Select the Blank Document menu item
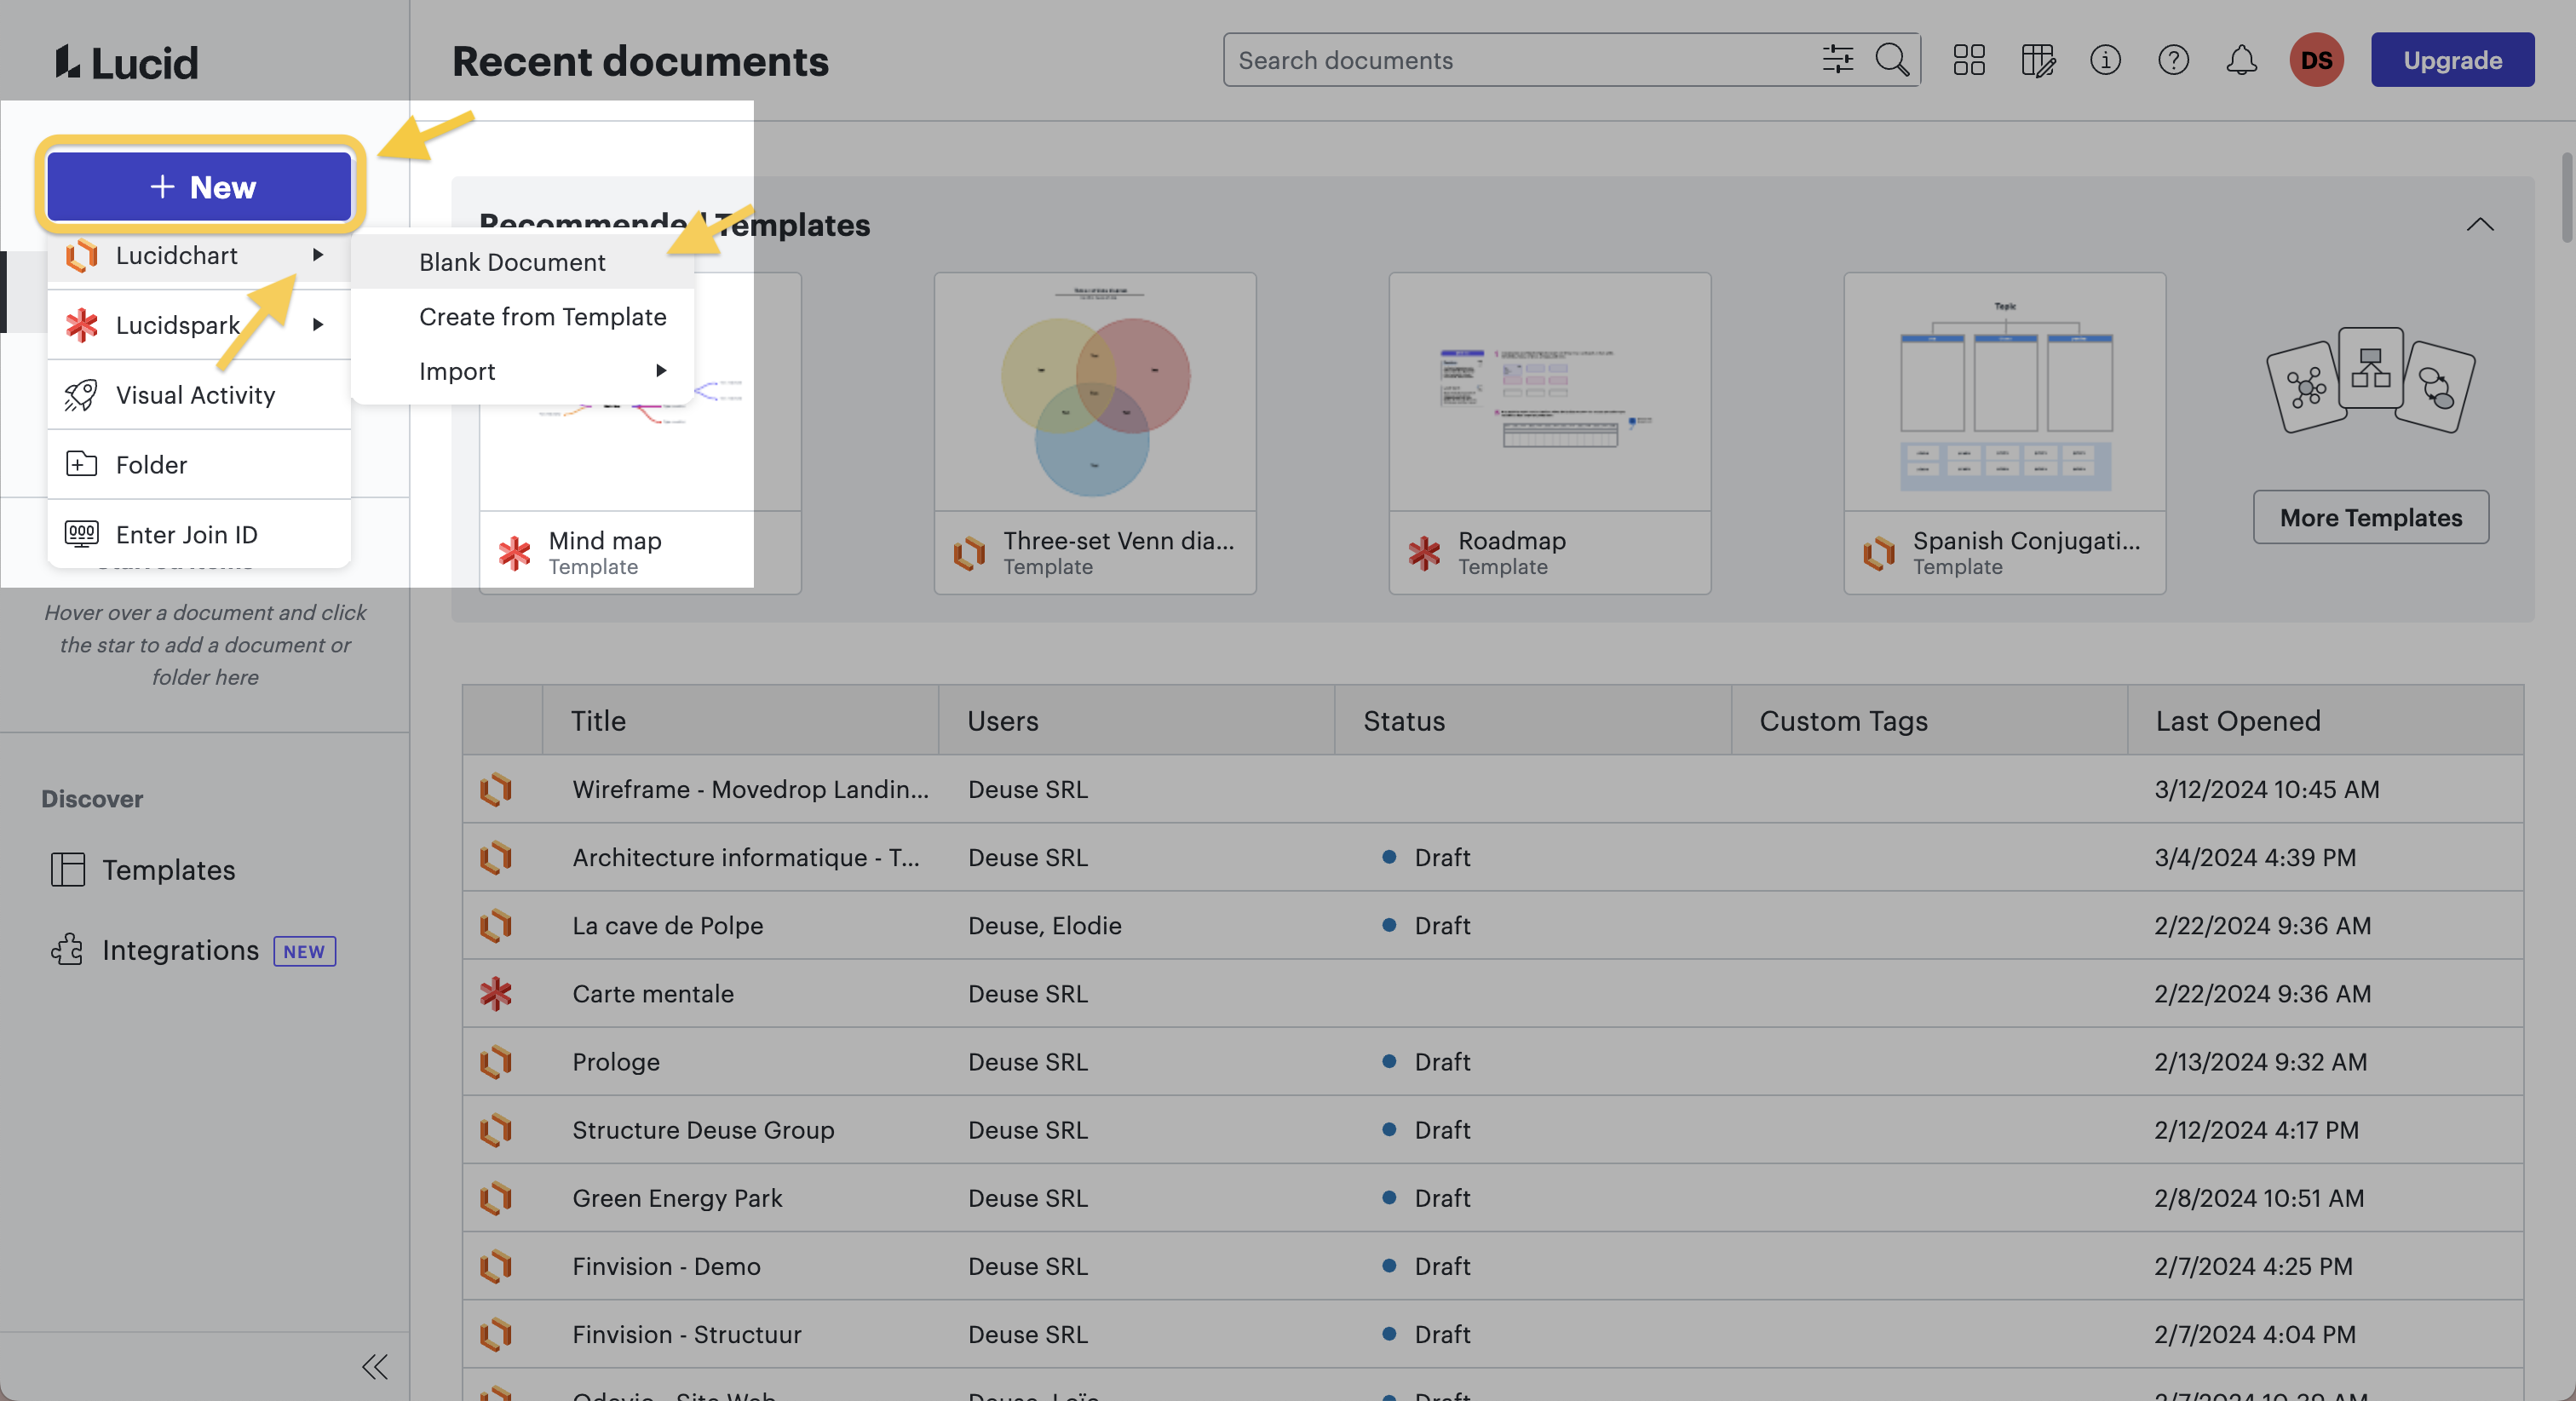2576x1401 pixels. pos(511,262)
